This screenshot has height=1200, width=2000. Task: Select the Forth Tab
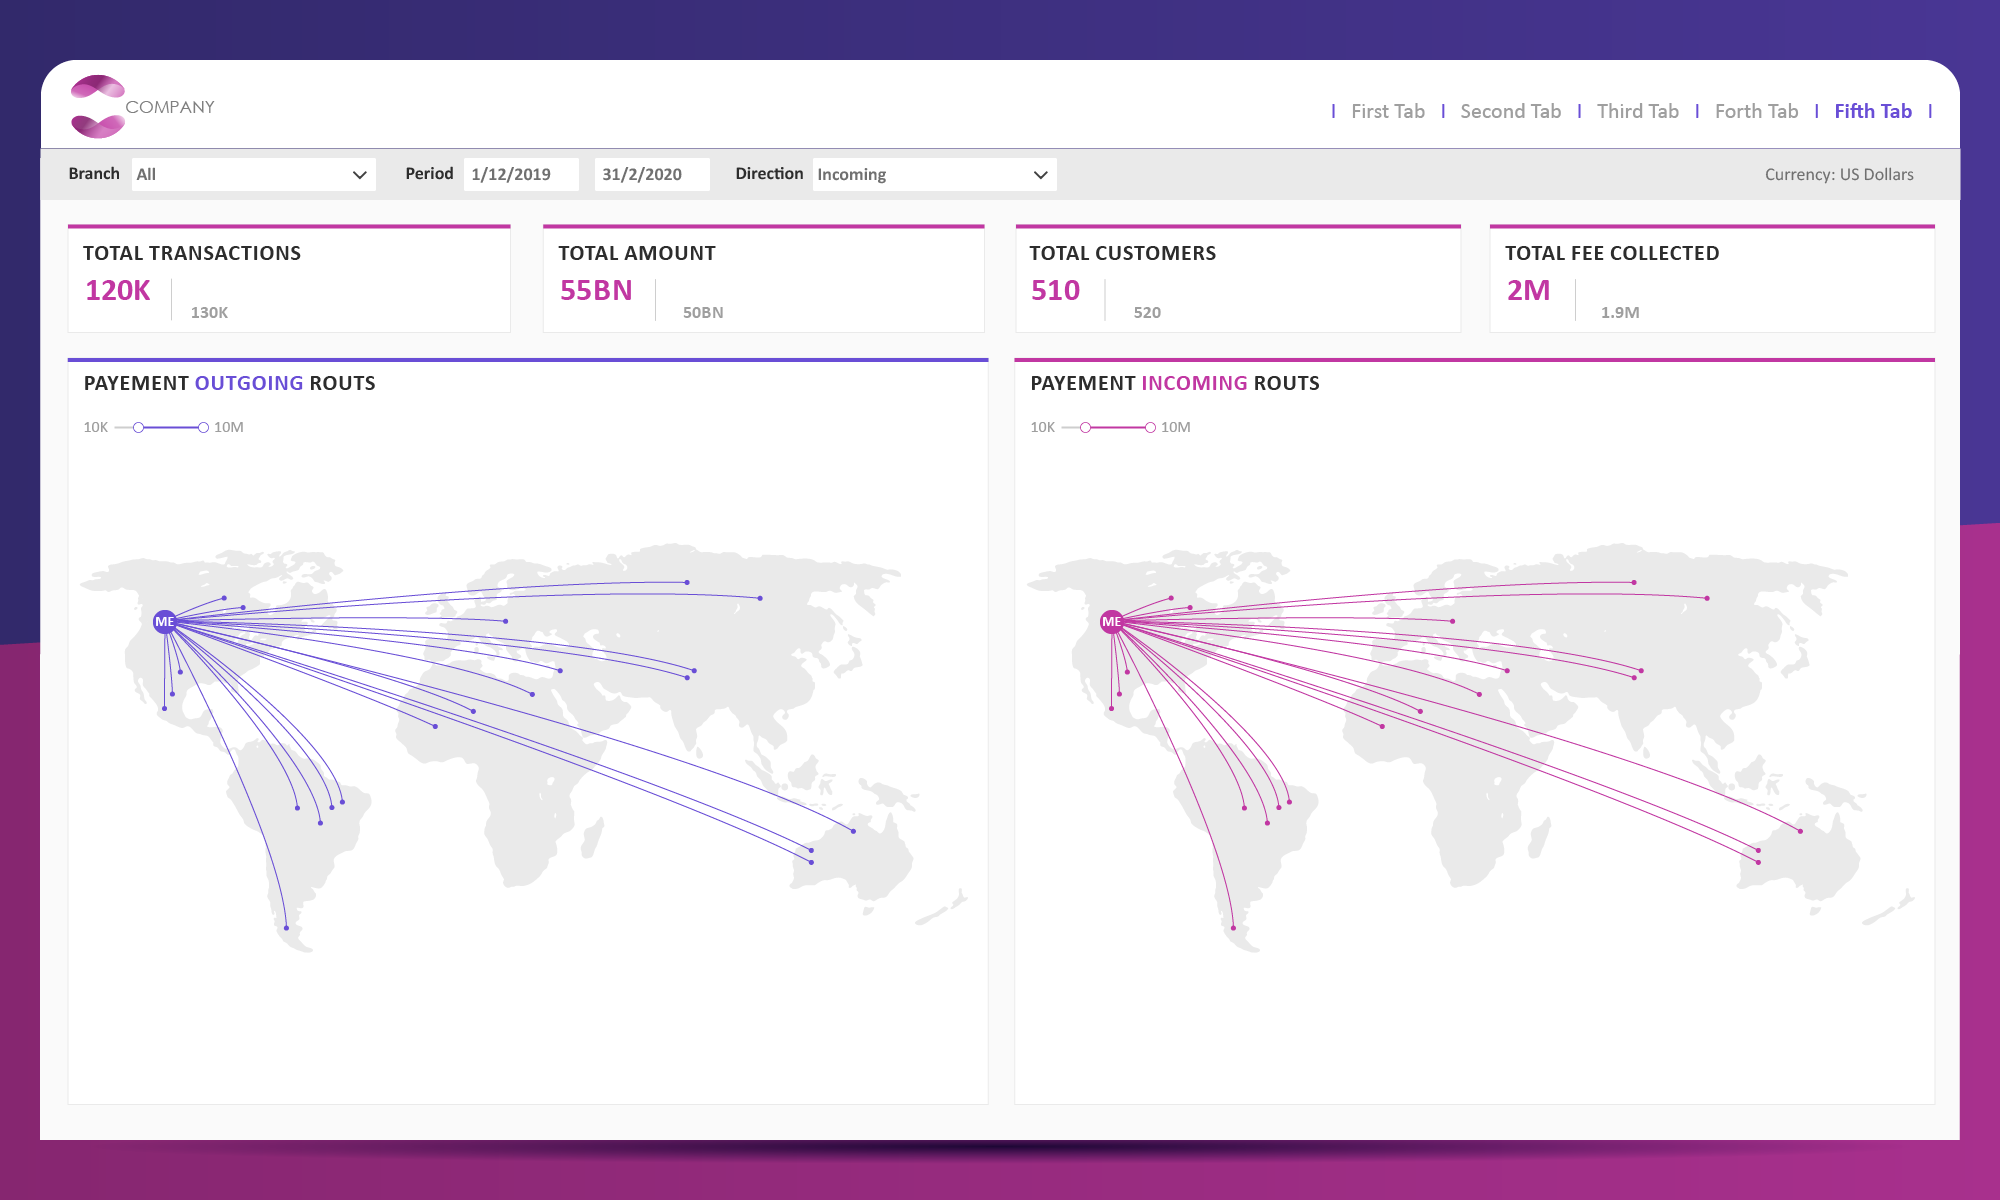(x=1756, y=111)
